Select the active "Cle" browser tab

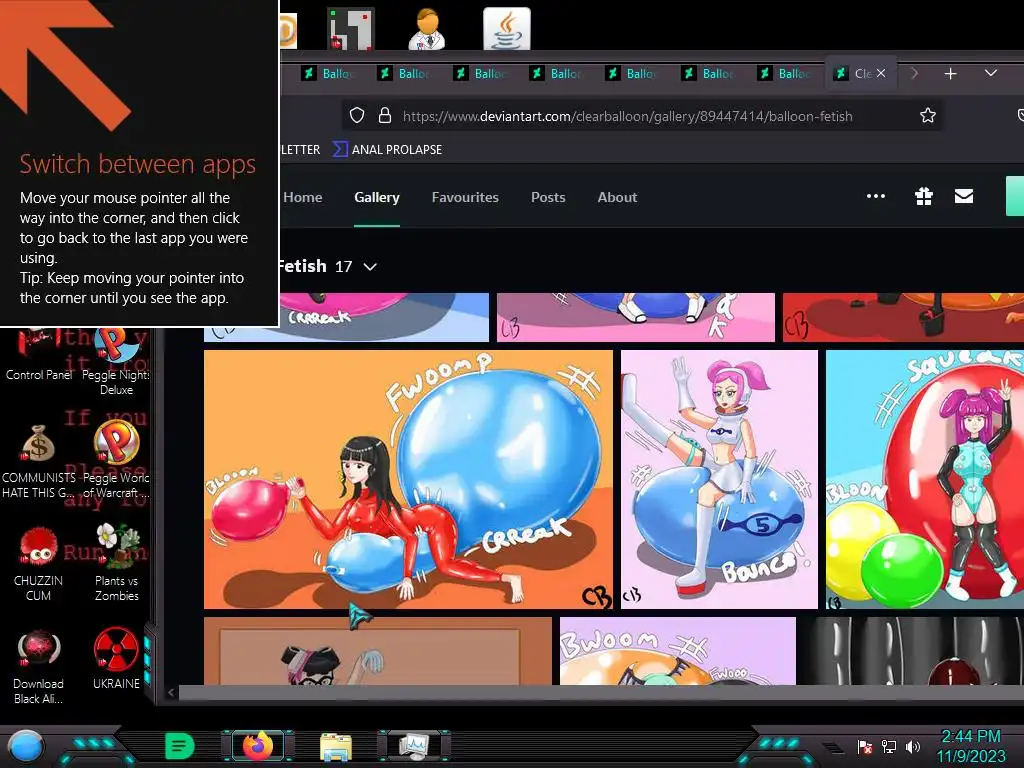coord(861,73)
